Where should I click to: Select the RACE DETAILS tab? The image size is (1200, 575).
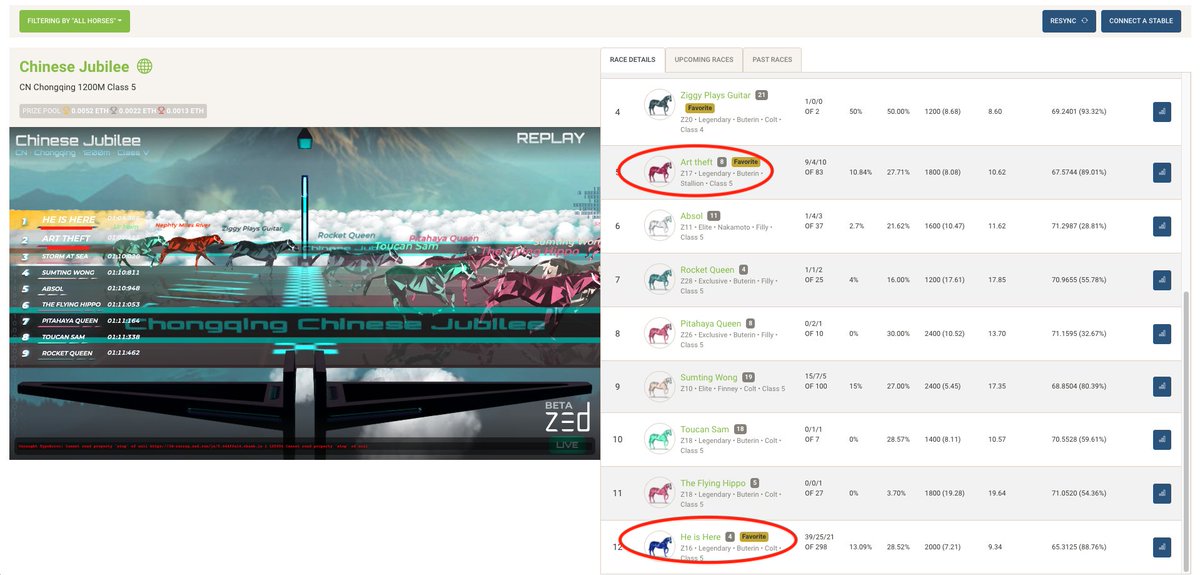tap(632, 60)
